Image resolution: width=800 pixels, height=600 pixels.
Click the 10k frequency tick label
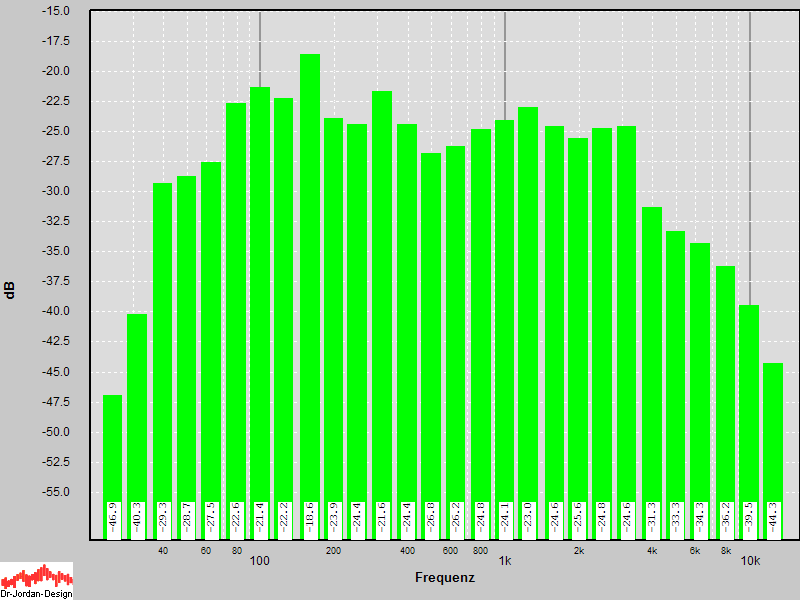[750, 561]
